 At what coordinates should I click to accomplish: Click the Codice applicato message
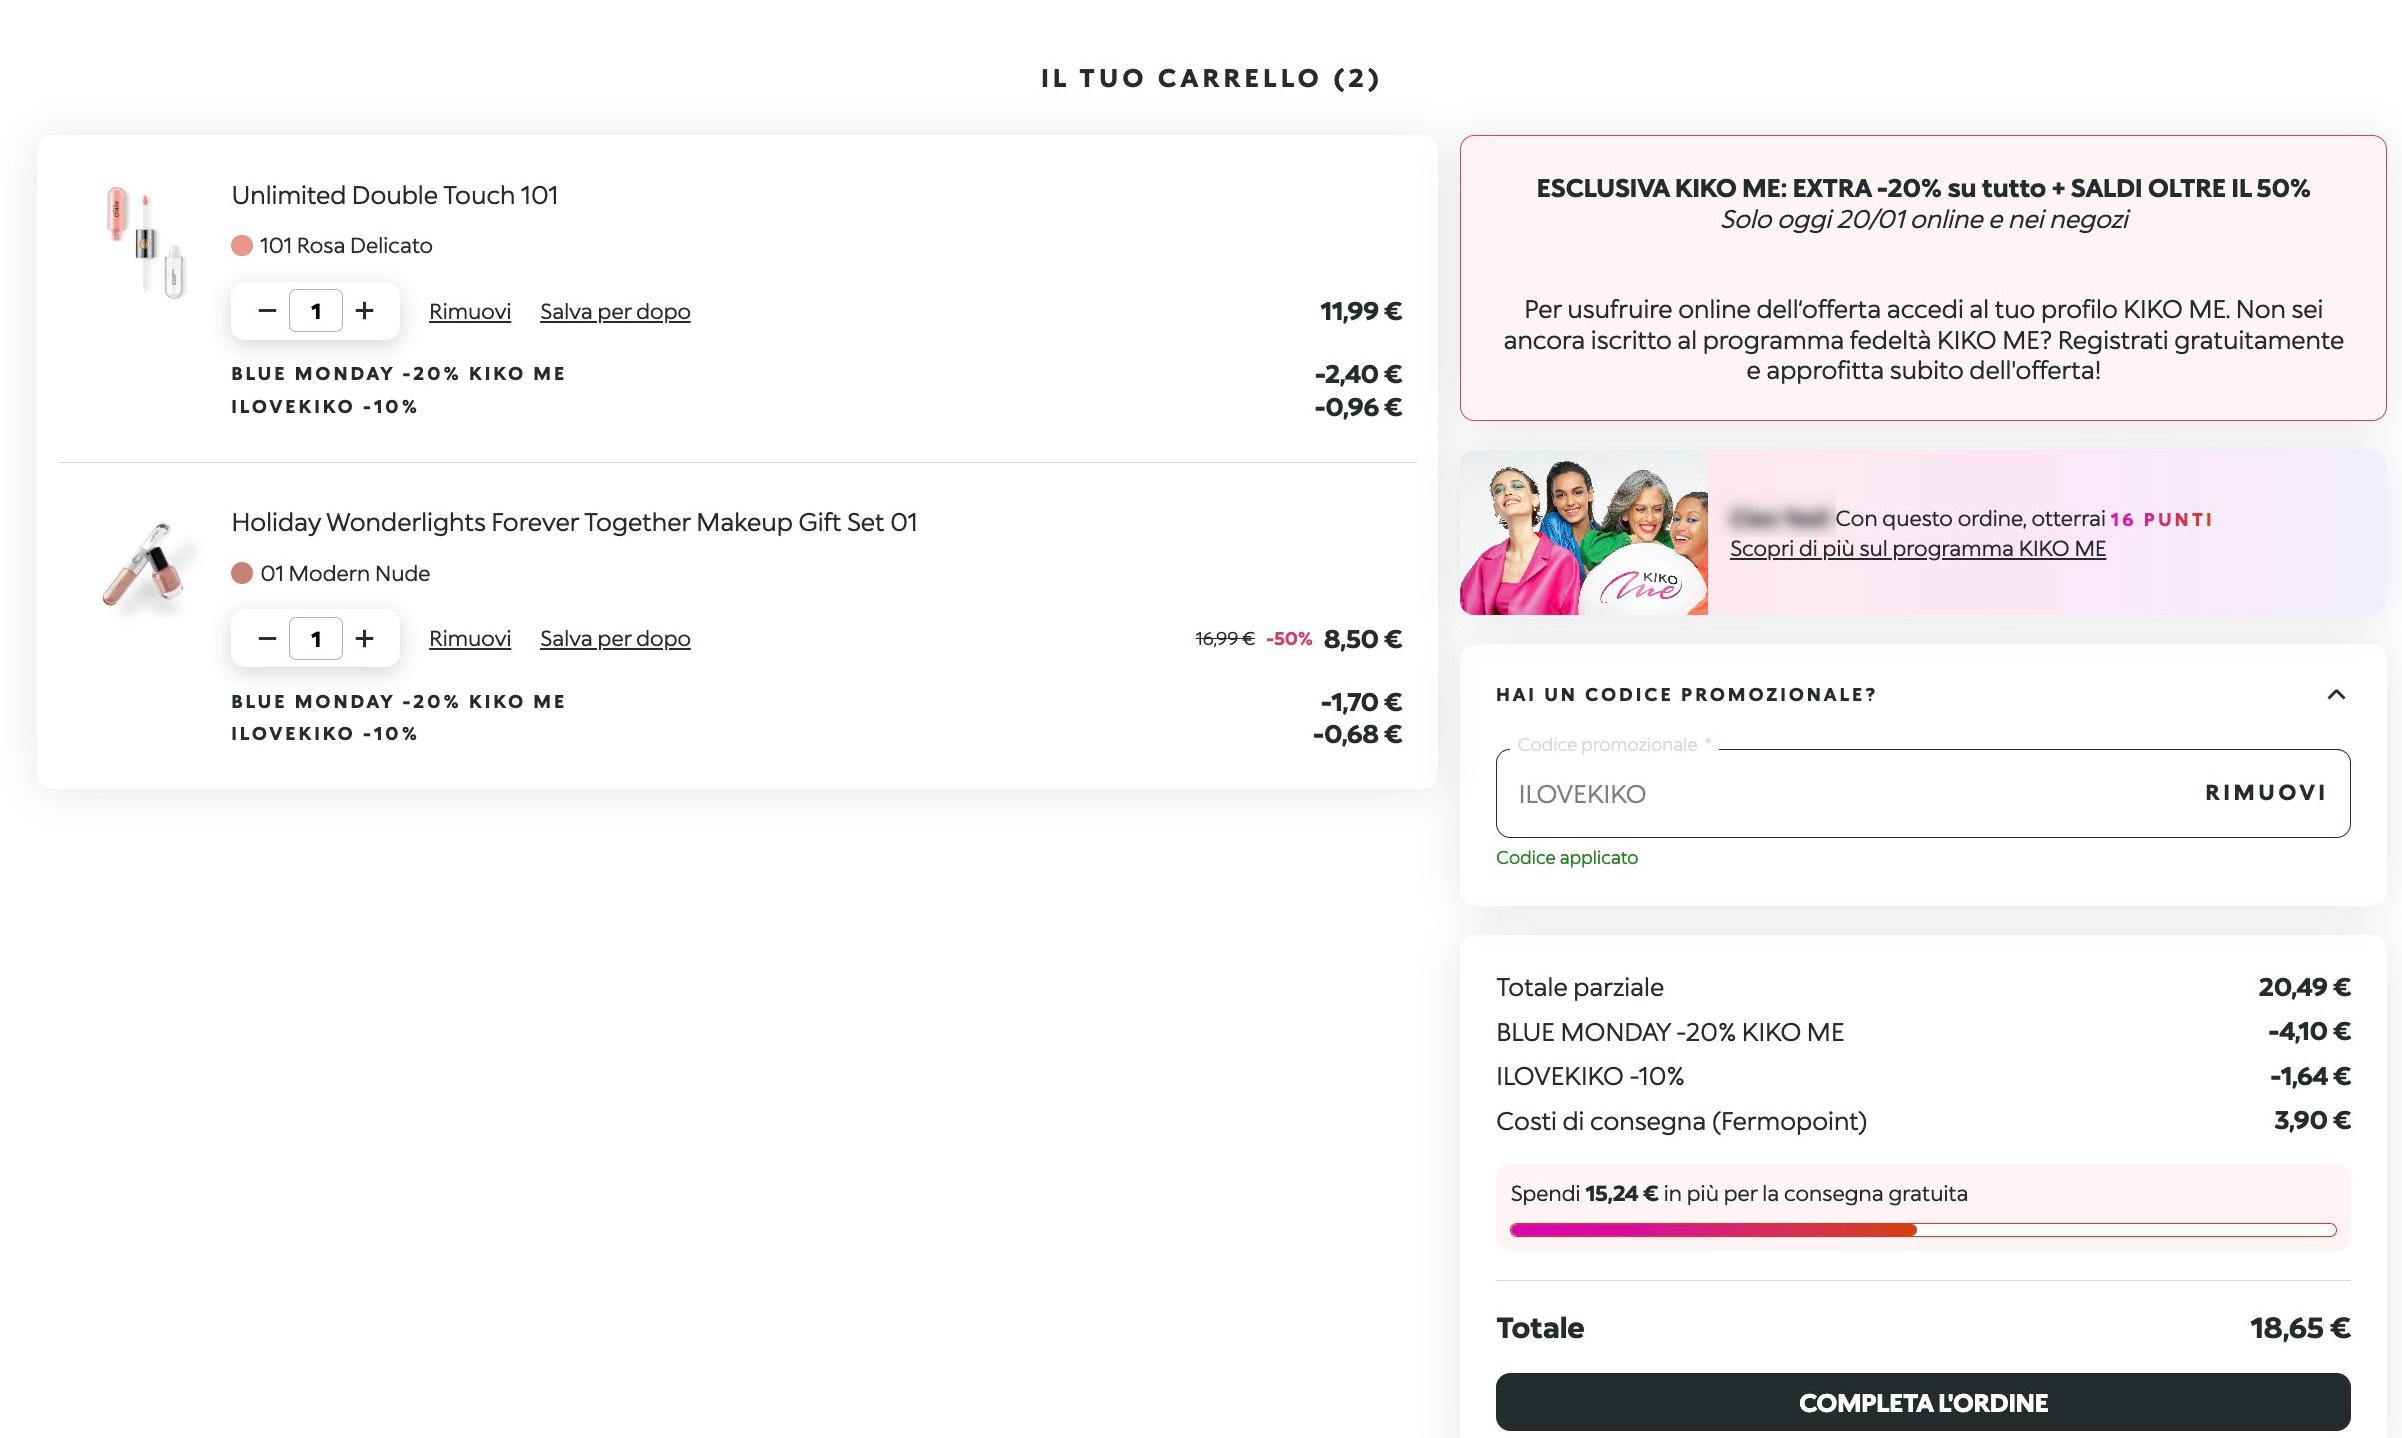click(x=1567, y=858)
